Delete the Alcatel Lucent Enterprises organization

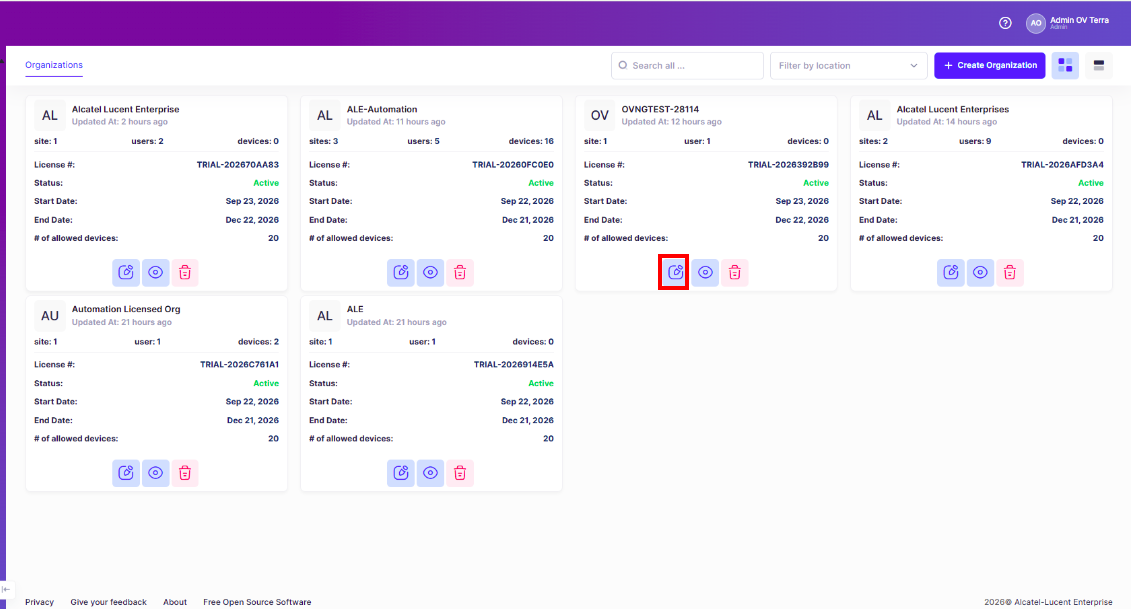(x=1010, y=273)
